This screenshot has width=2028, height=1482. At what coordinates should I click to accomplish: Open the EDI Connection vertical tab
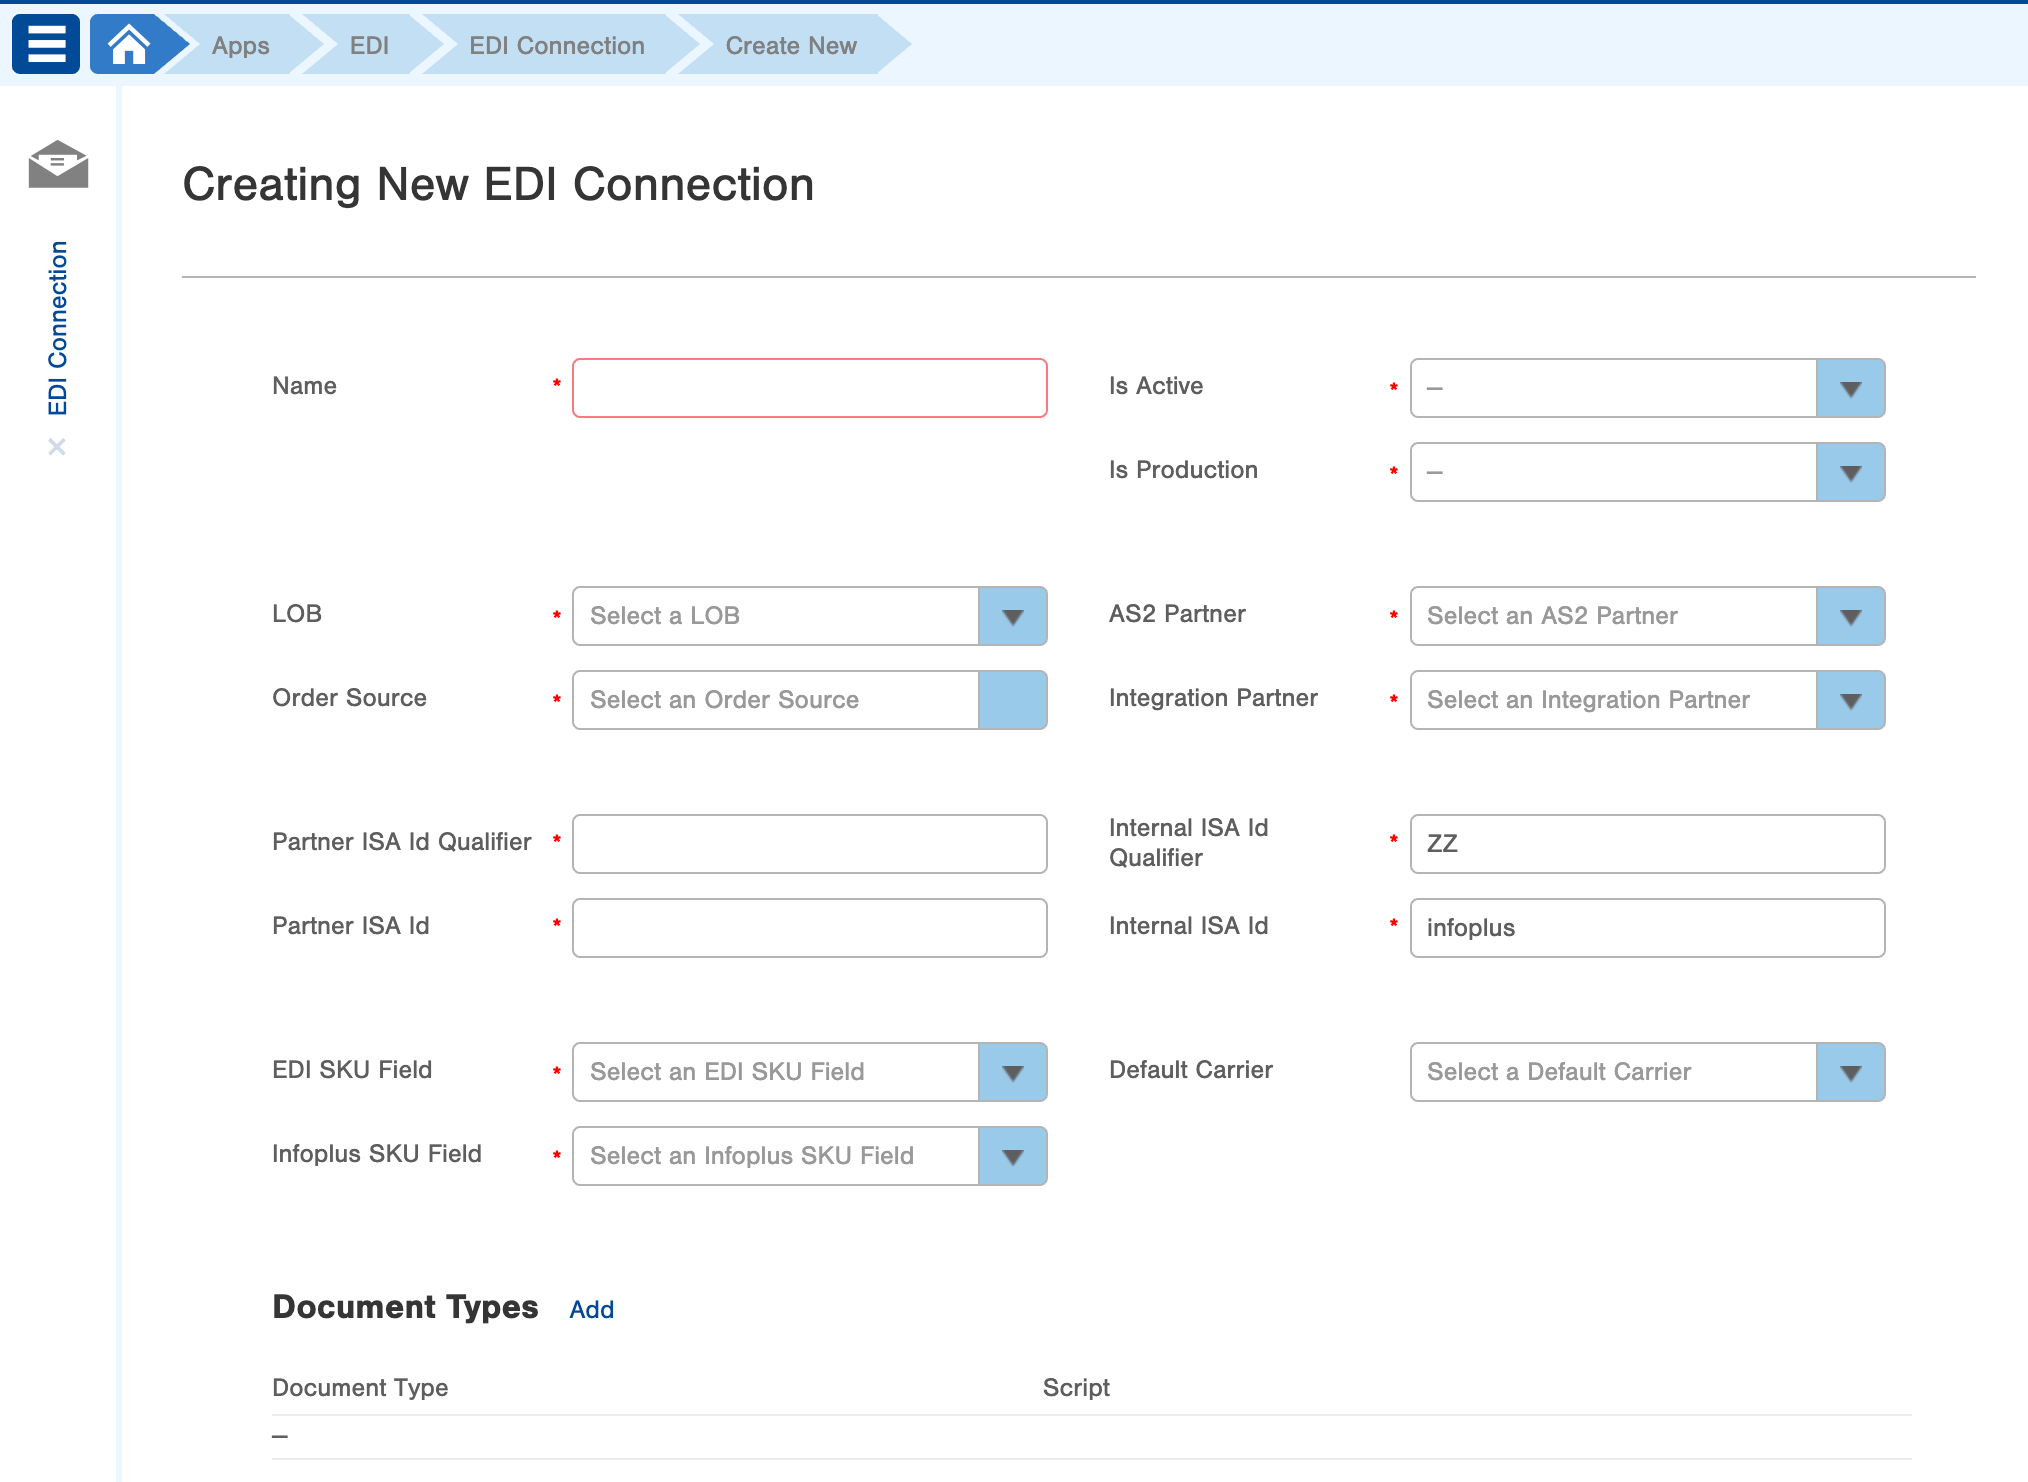click(58, 328)
